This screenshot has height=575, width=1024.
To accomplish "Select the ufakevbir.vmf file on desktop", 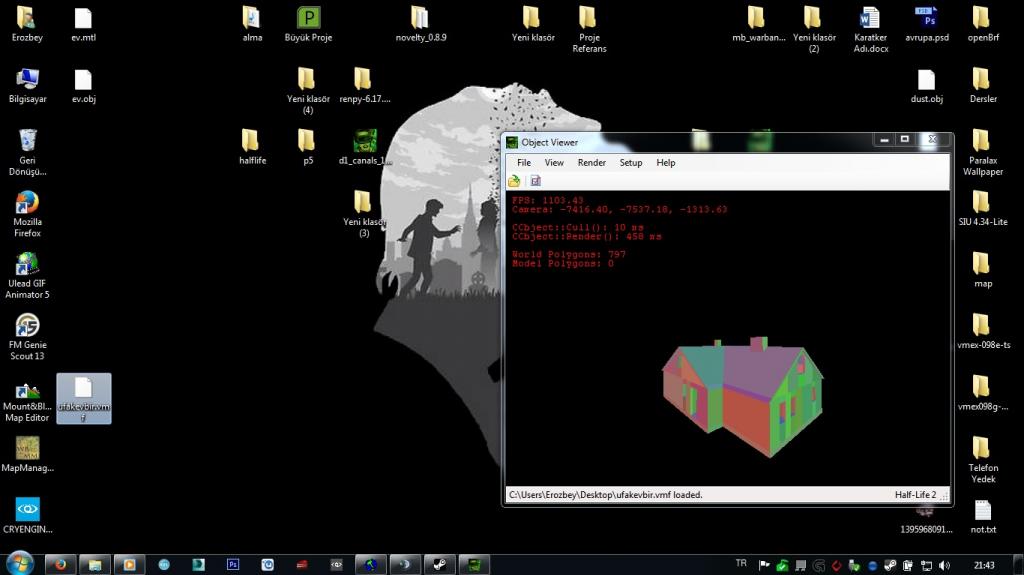I will click(84, 398).
